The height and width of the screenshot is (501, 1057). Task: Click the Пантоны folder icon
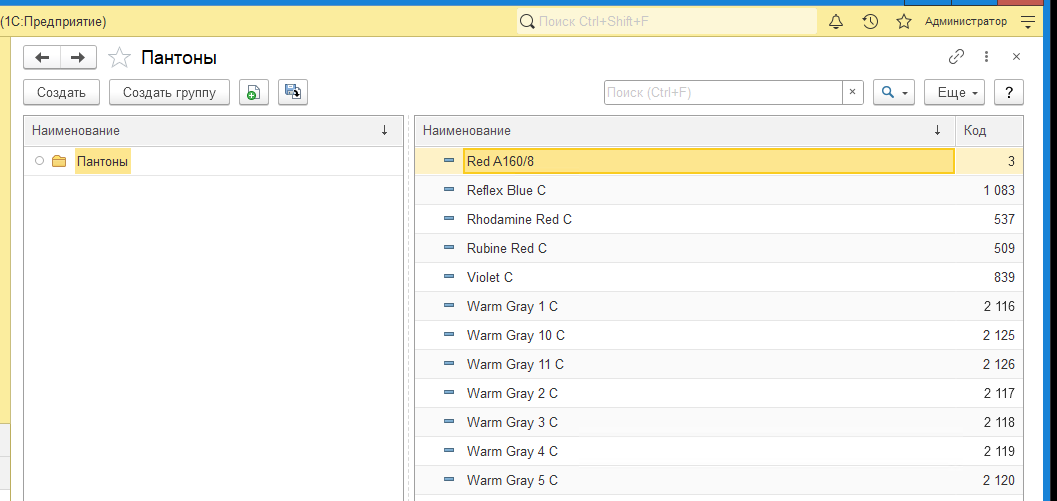[59, 161]
